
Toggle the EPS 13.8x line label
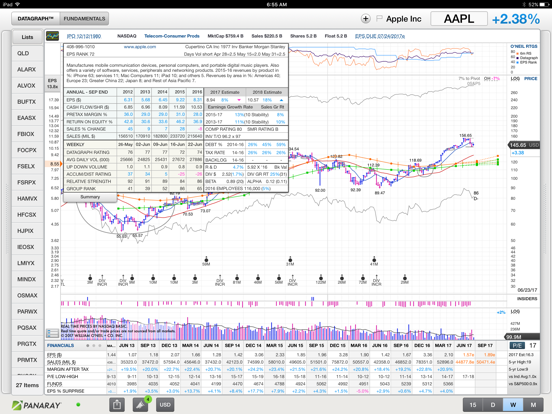(x=52, y=83)
